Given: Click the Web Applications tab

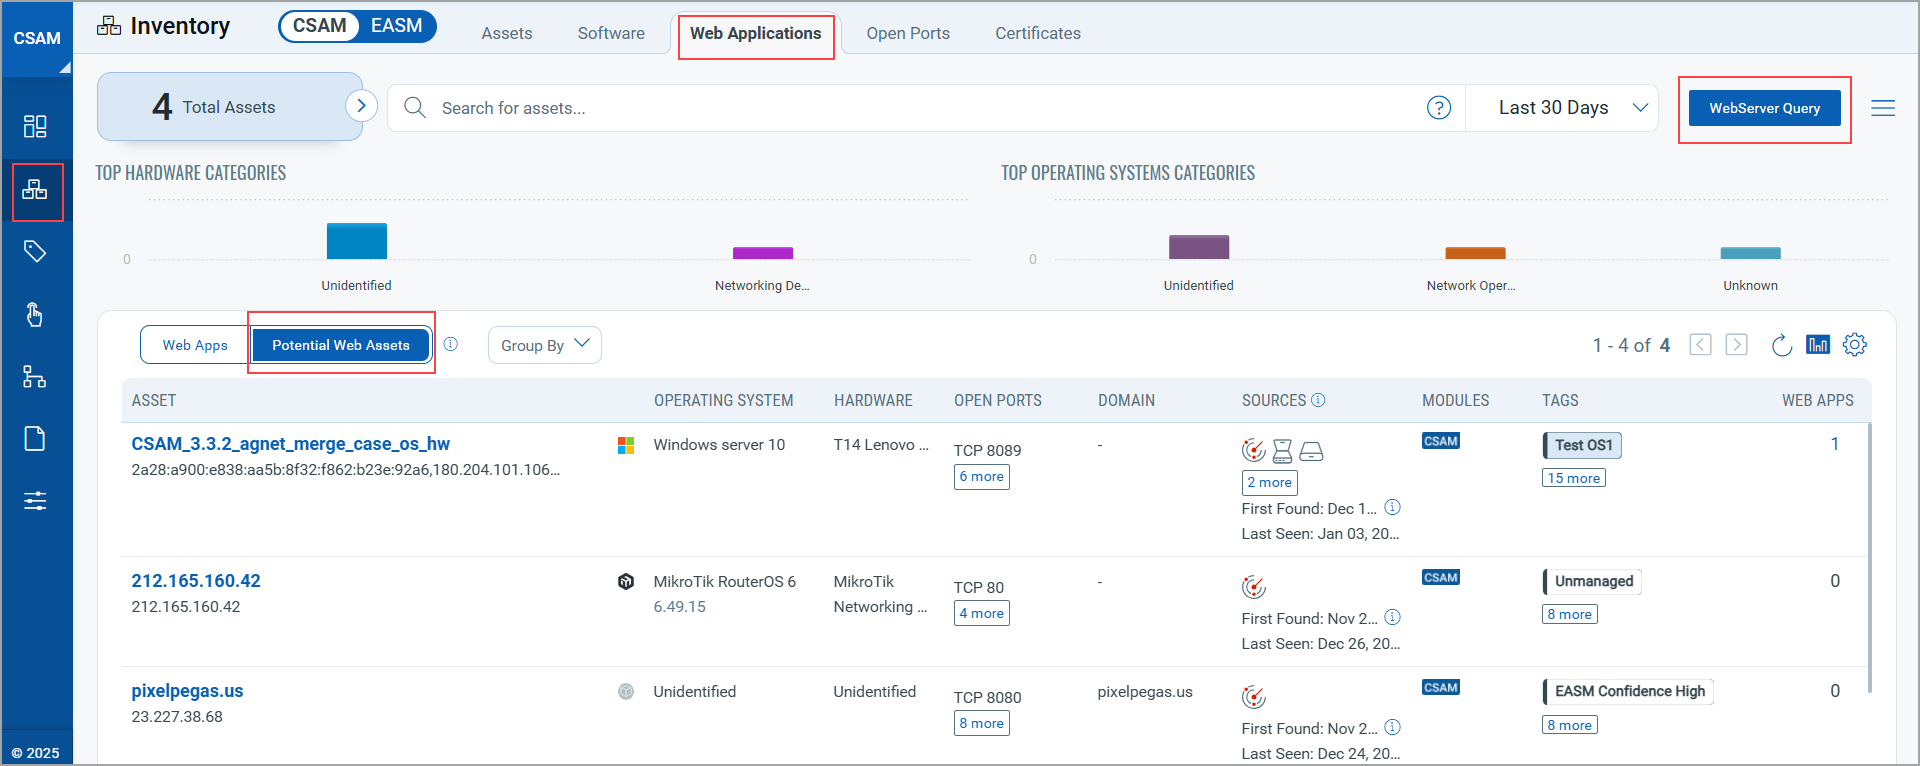Looking at the screenshot, I should tap(756, 33).
